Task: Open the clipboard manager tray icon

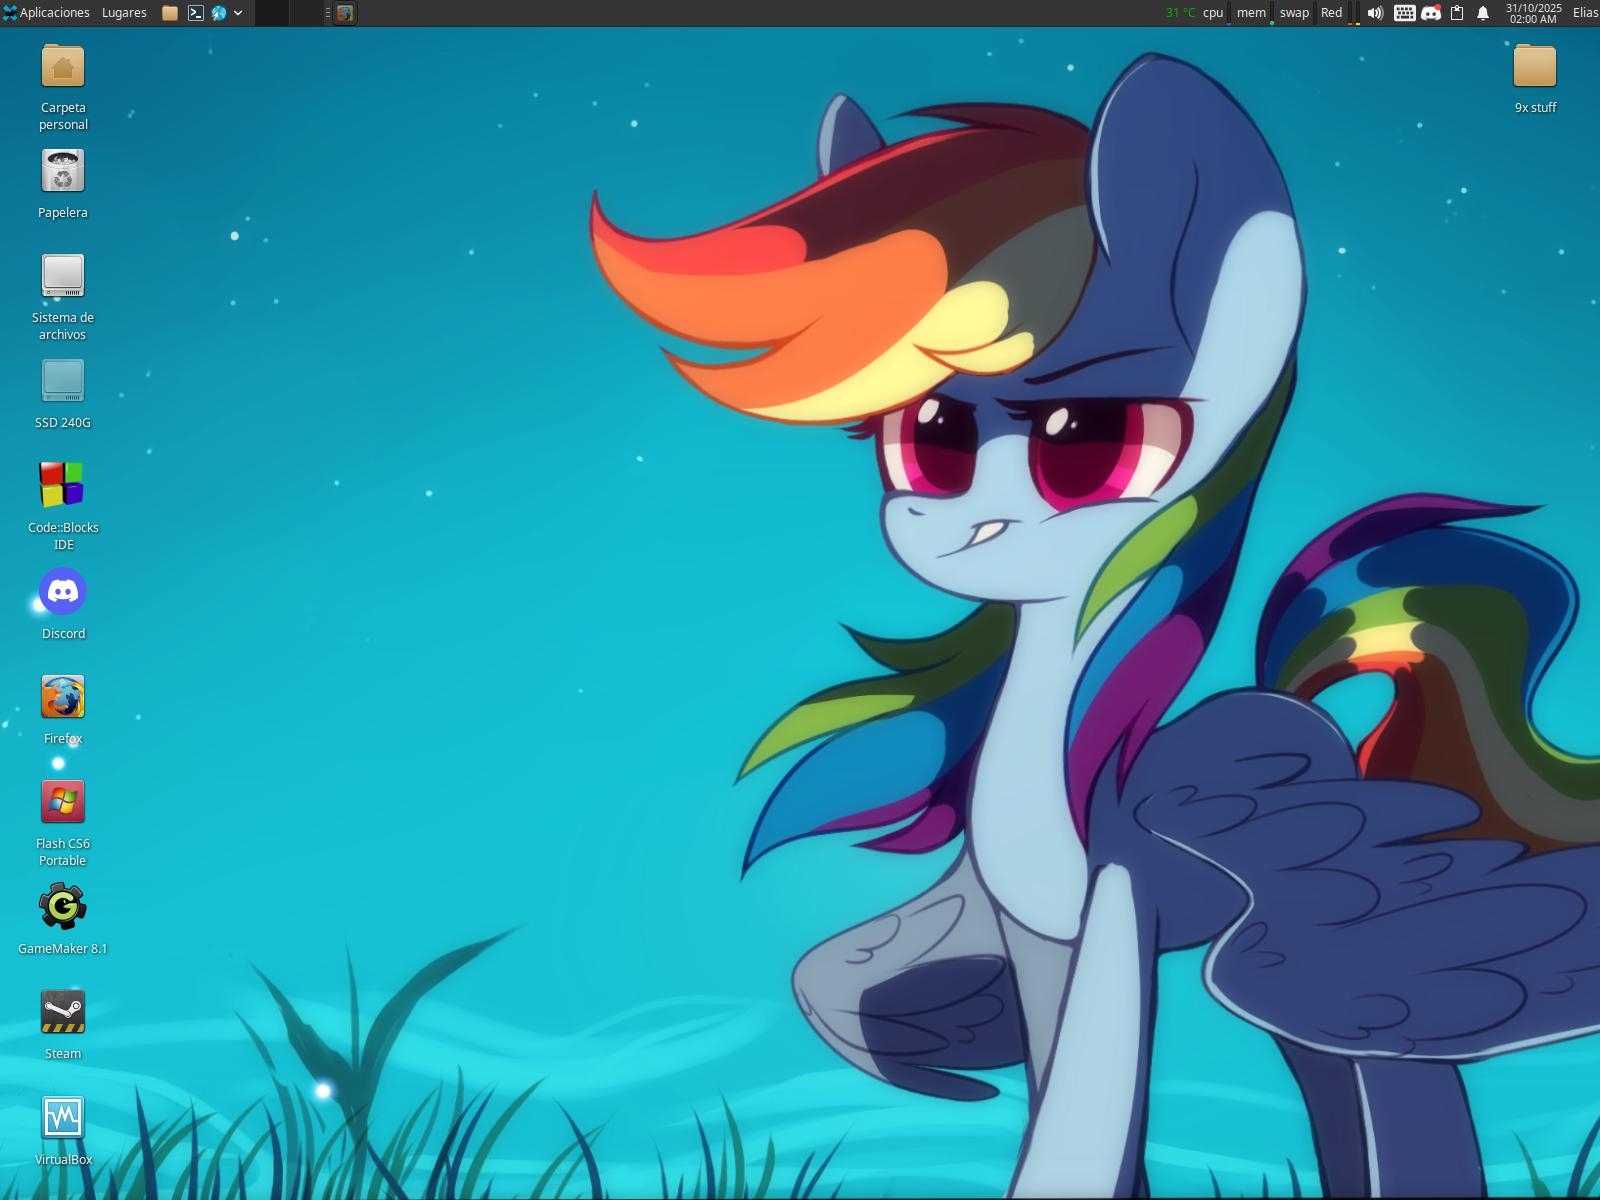Action: pyautogui.click(x=1457, y=13)
